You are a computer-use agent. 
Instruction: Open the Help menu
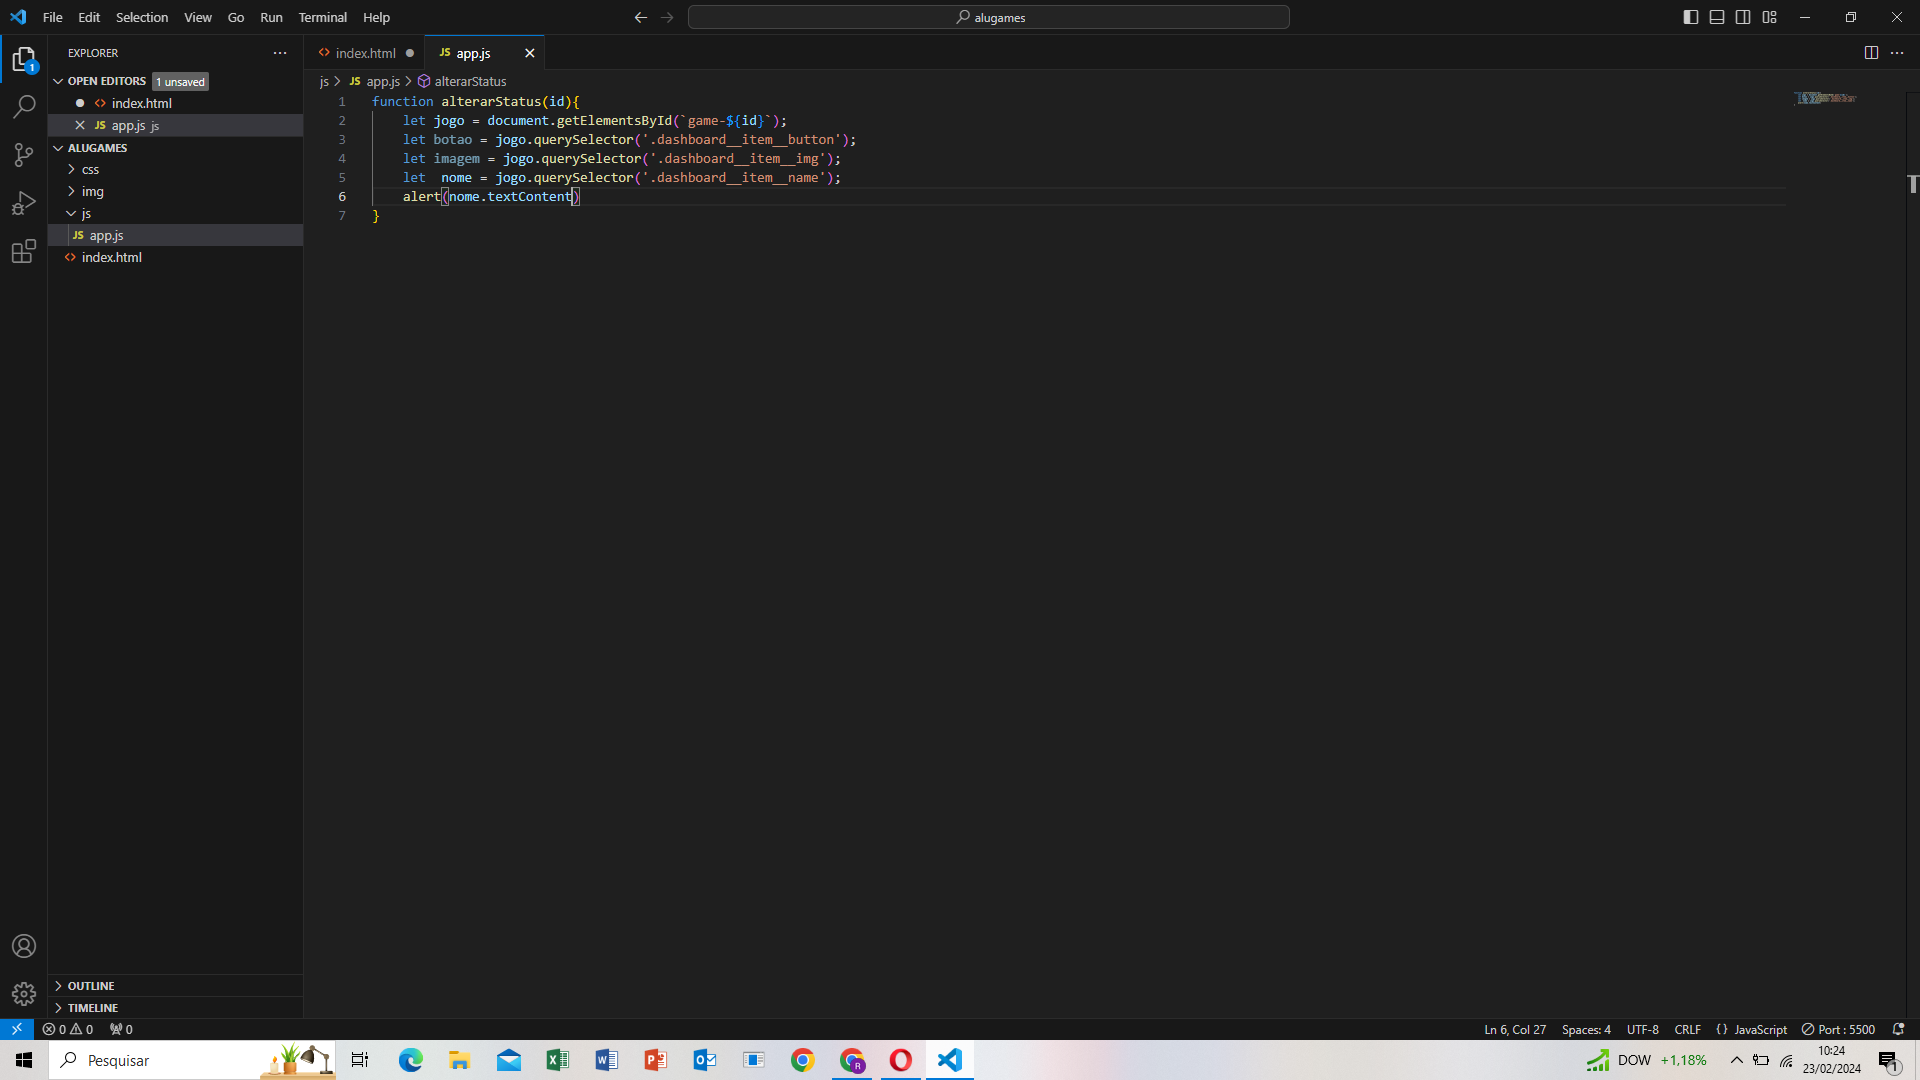pyautogui.click(x=377, y=17)
